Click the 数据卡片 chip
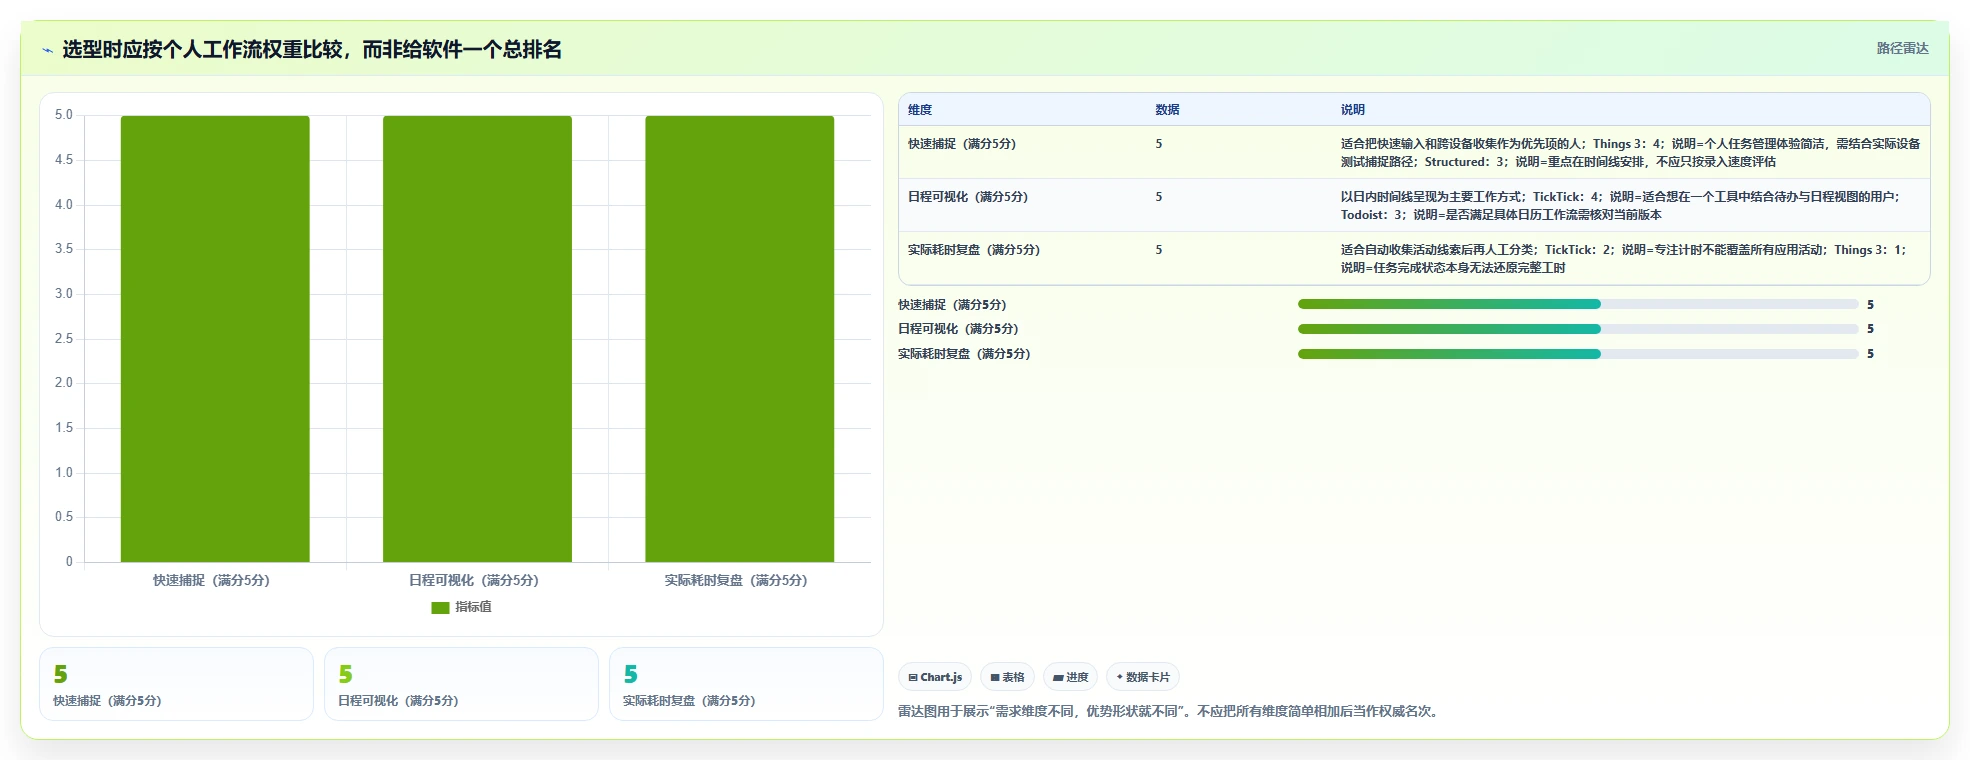The height and width of the screenshot is (760, 1970). [x=1143, y=677]
